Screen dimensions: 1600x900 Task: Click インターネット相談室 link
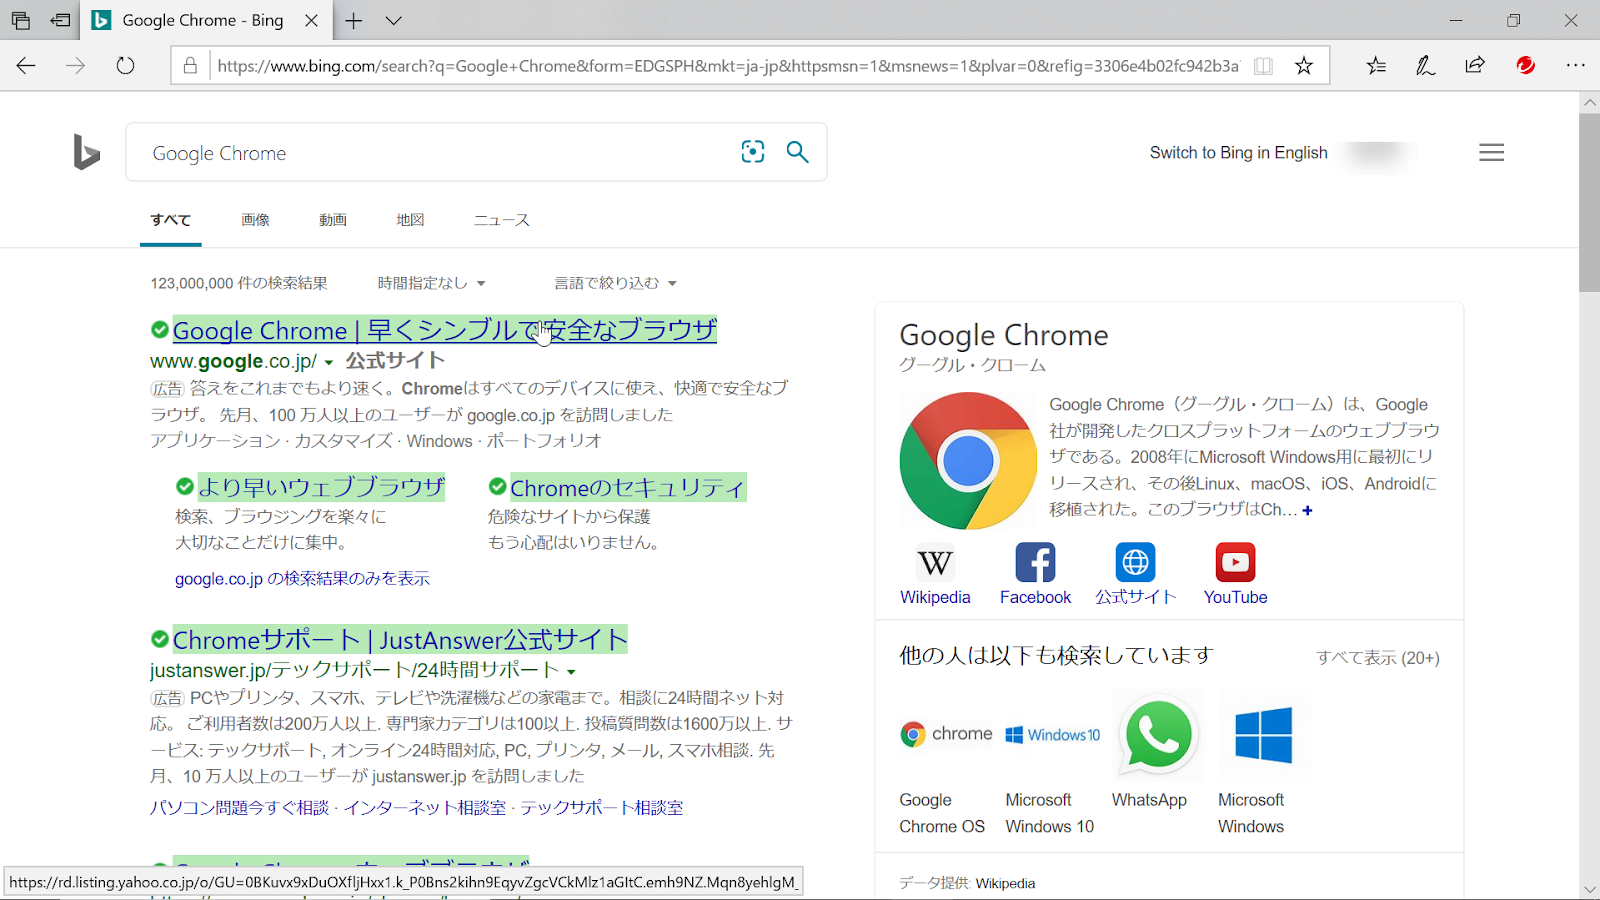pyautogui.click(x=425, y=807)
